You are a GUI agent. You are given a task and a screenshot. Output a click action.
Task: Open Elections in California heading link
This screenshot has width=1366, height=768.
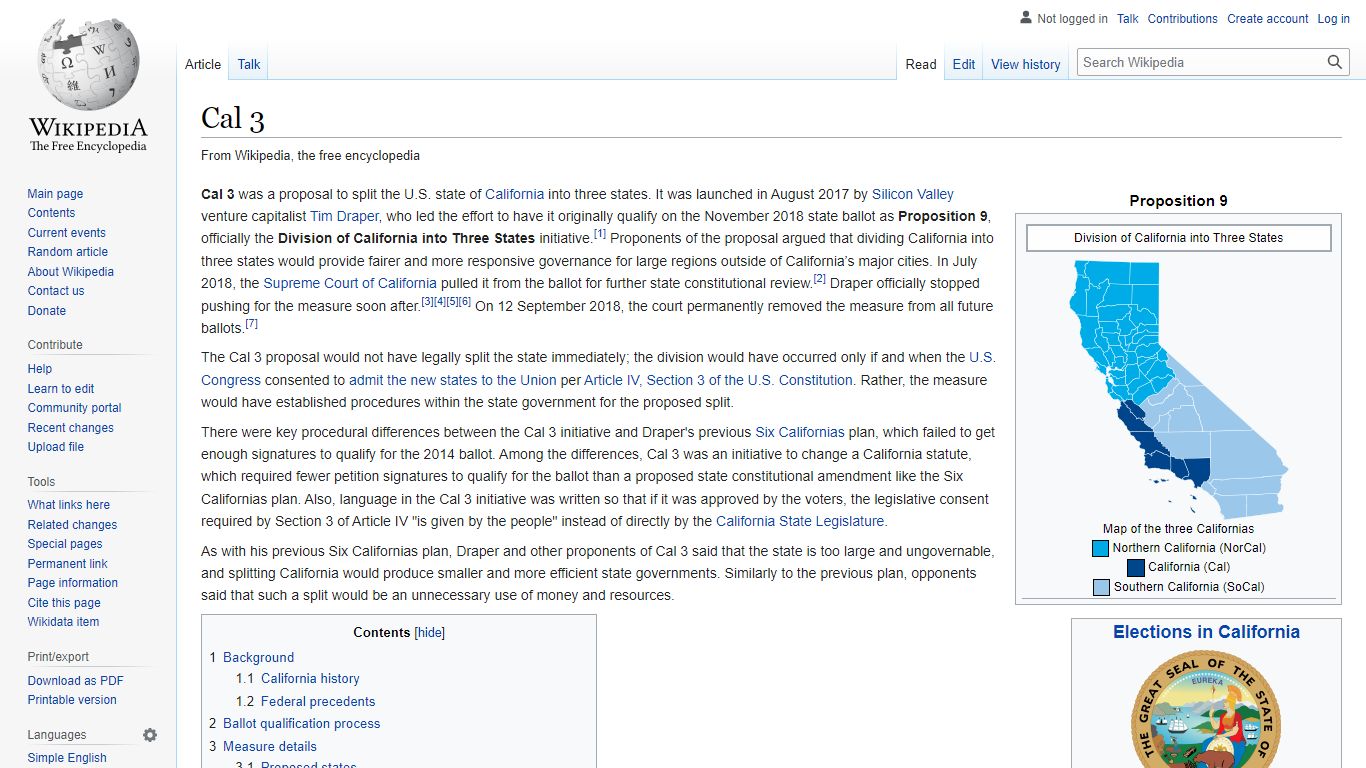coord(1206,632)
